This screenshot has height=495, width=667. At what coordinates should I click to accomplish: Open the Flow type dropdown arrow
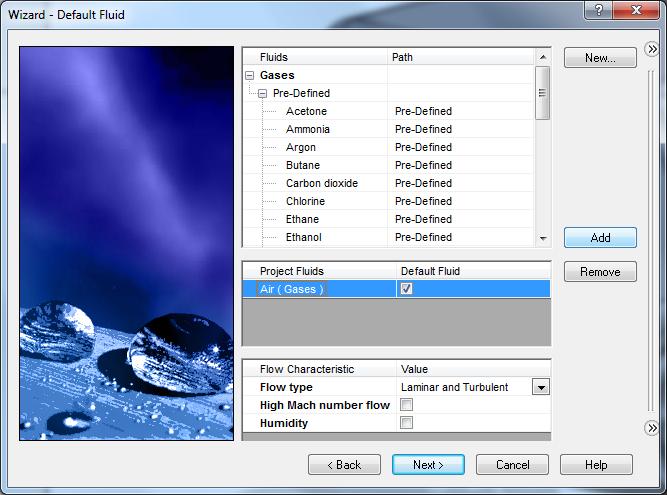(x=541, y=387)
